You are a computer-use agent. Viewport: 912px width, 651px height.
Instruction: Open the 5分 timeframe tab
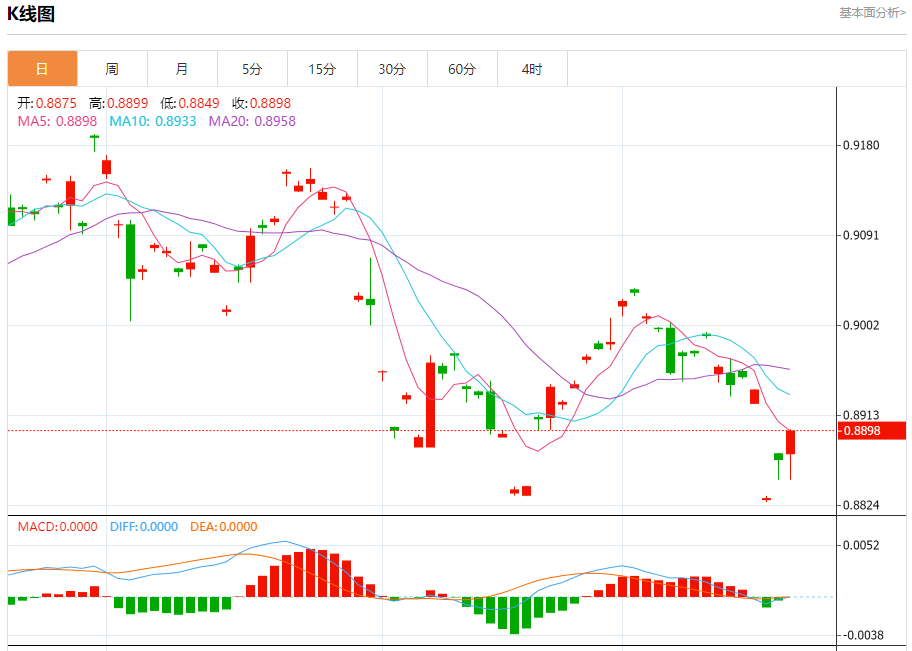tap(252, 69)
